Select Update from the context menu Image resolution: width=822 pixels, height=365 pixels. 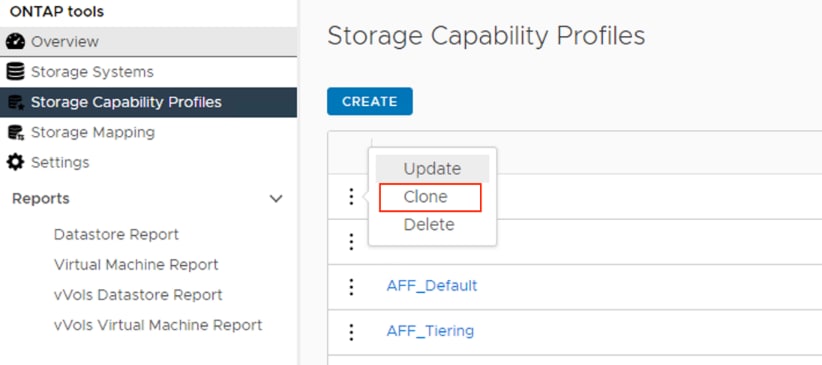pos(432,168)
